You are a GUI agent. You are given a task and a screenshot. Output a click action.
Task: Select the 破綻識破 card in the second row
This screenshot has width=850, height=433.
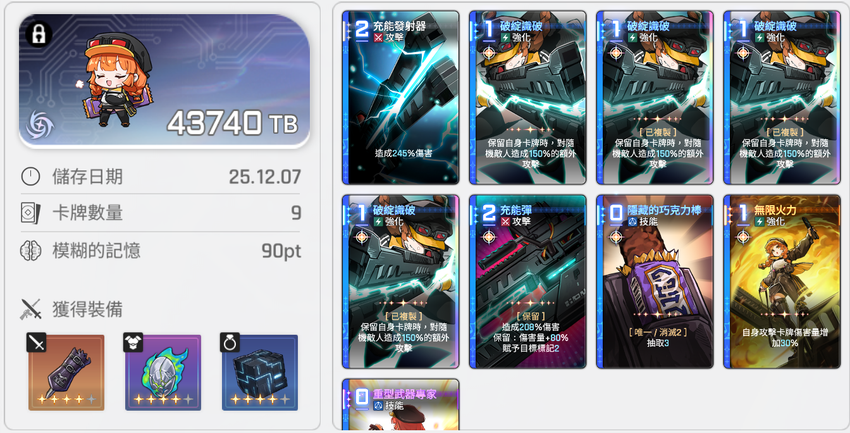[401, 282]
